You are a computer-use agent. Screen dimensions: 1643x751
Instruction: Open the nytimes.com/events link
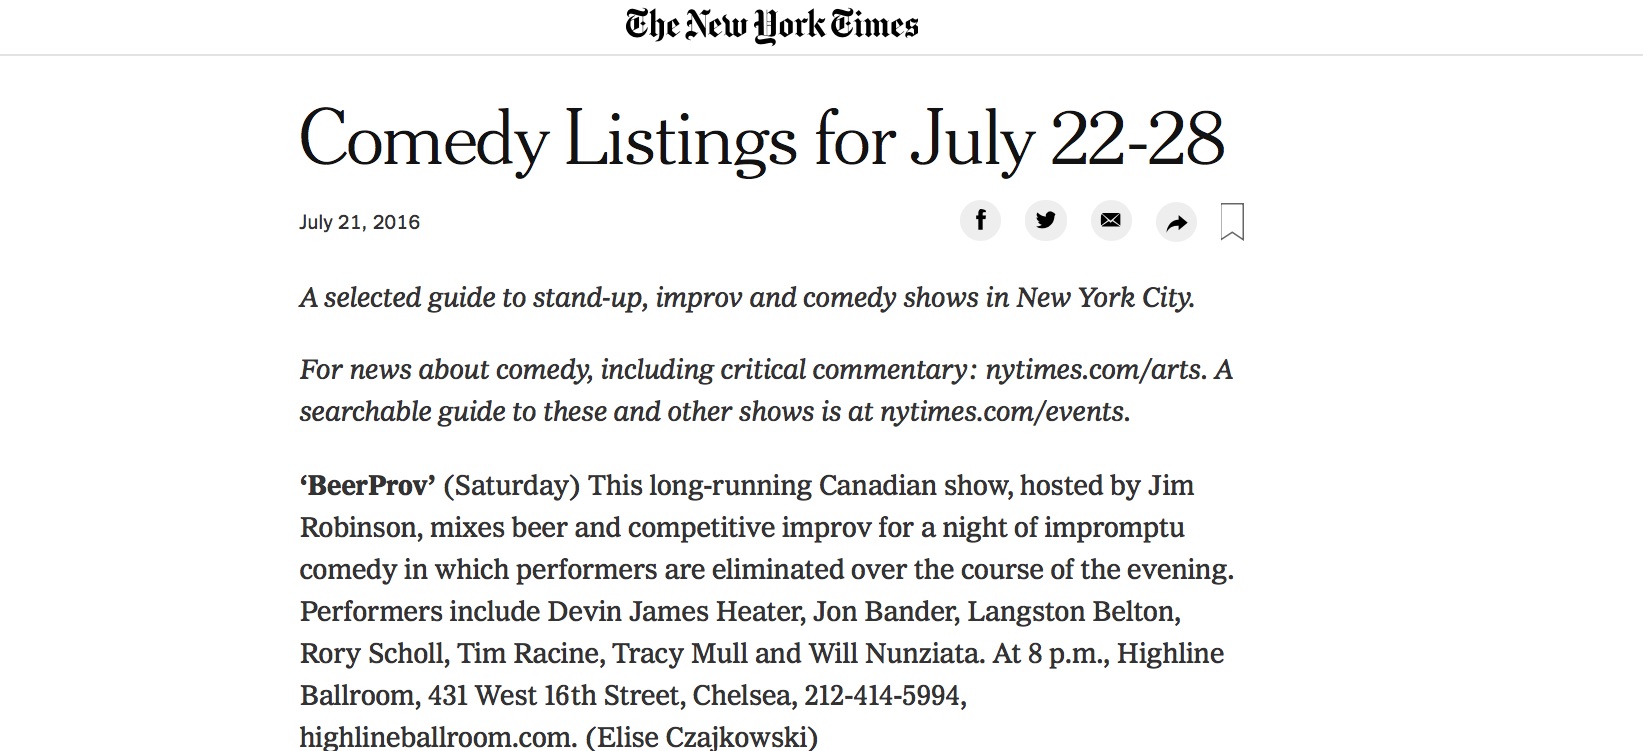point(1003,412)
